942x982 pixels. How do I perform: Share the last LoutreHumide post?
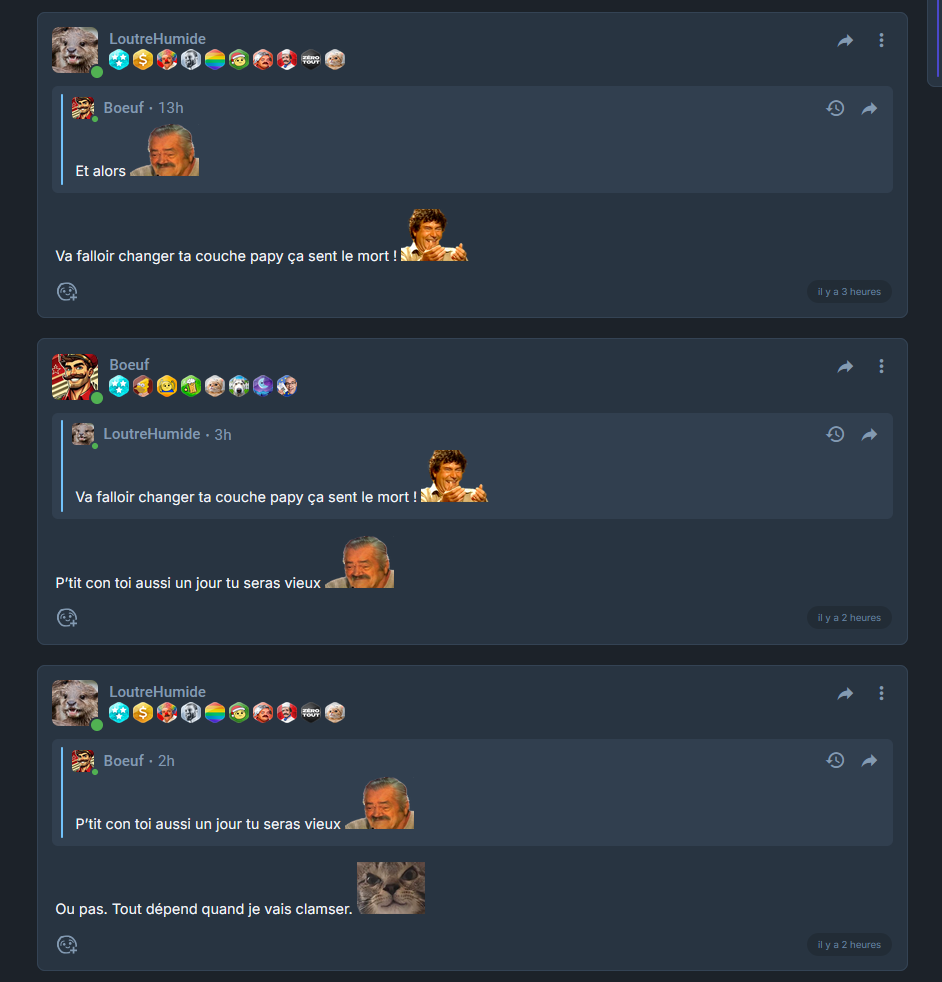[x=845, y=693]
